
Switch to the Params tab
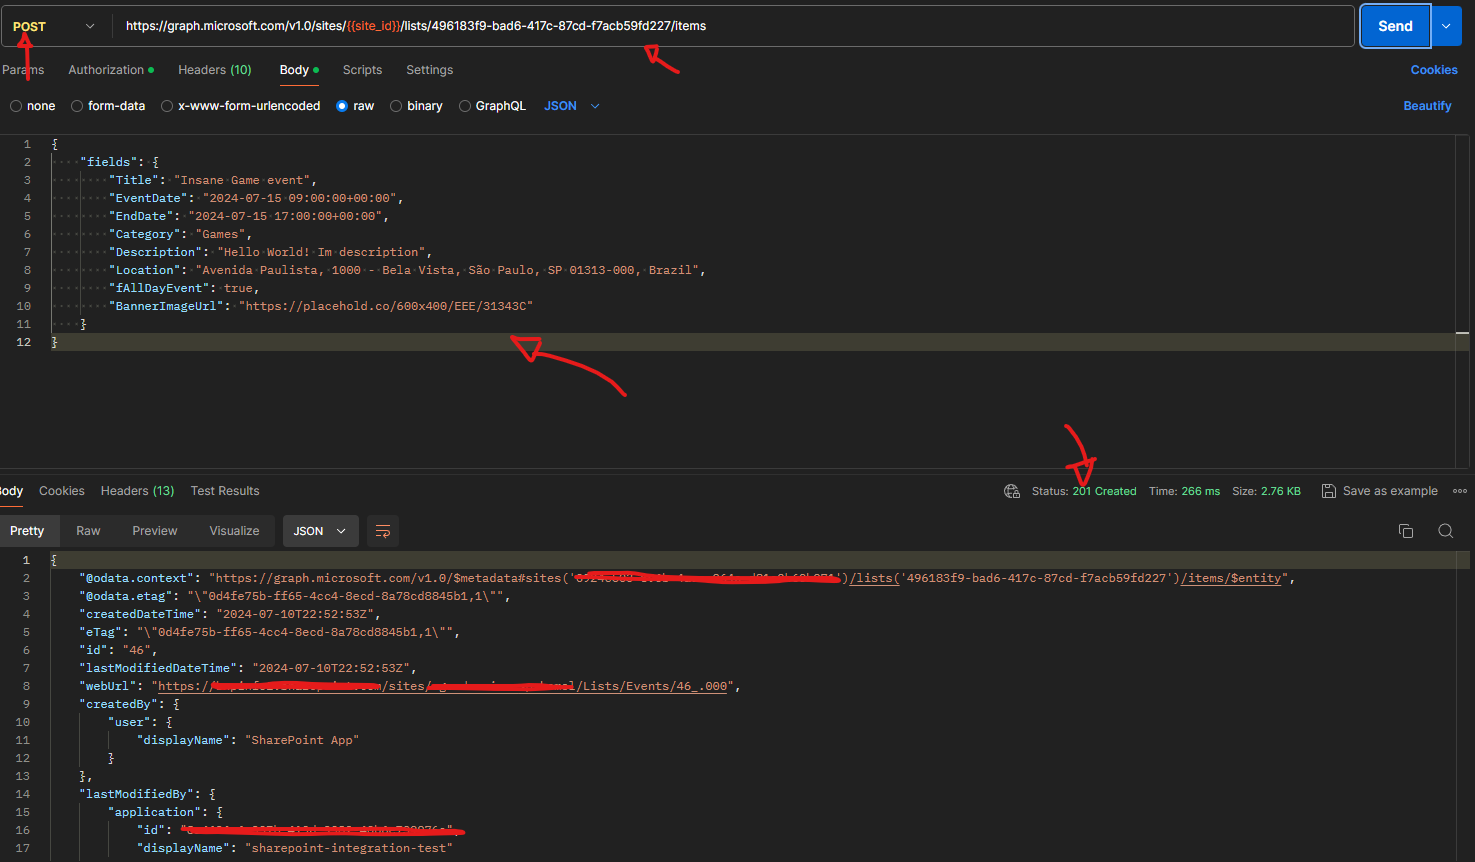click(x=22, y=70)
